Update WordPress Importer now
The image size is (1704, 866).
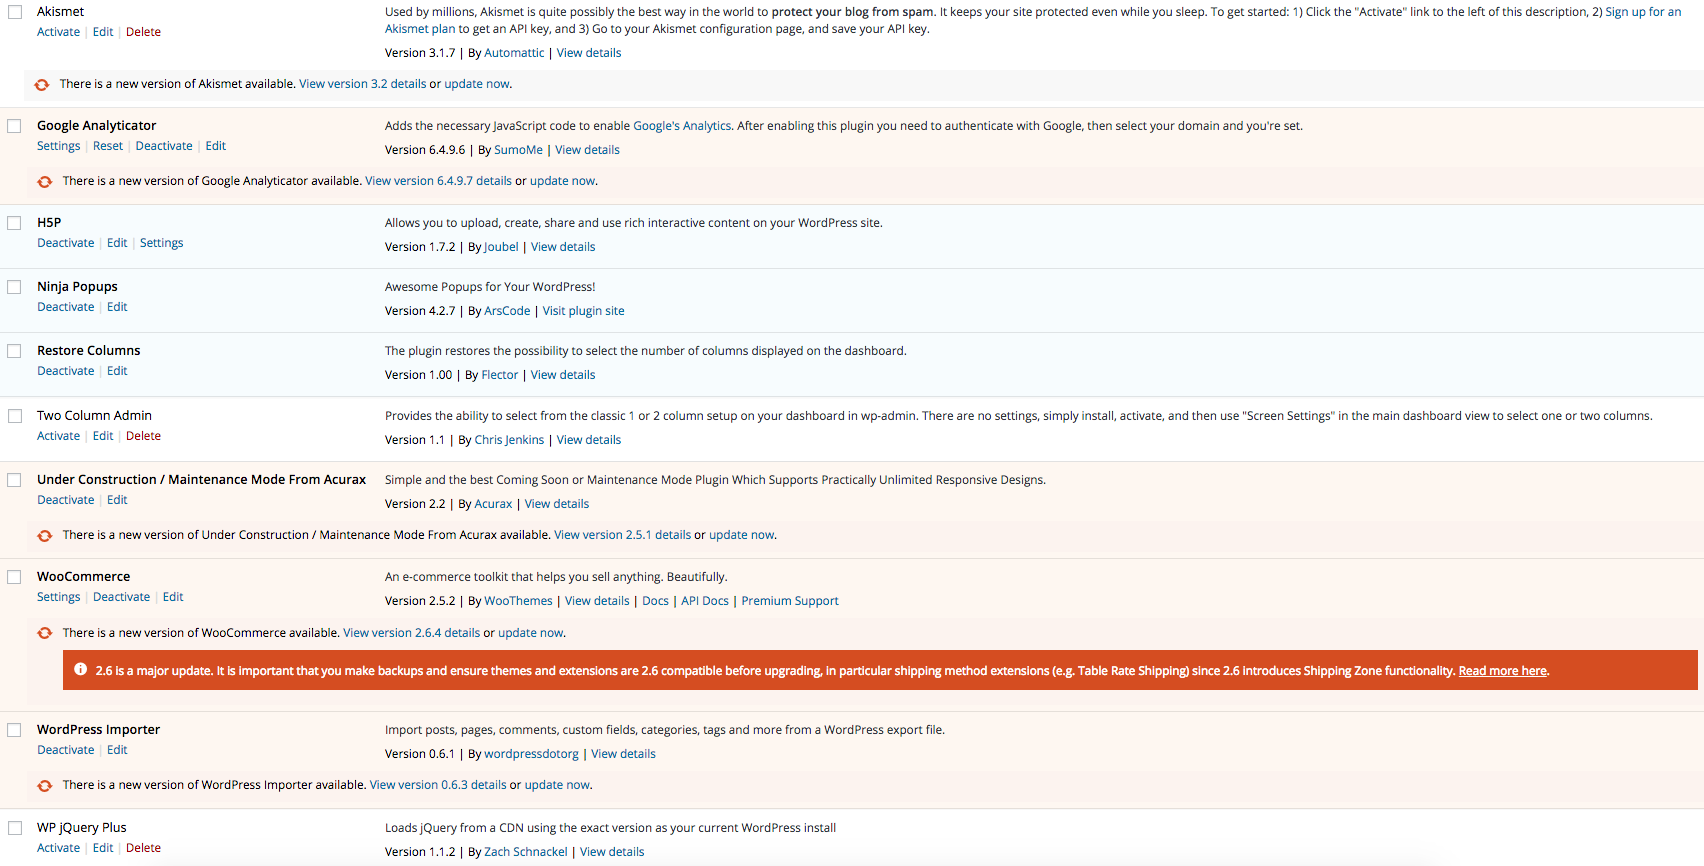[557, 785]
